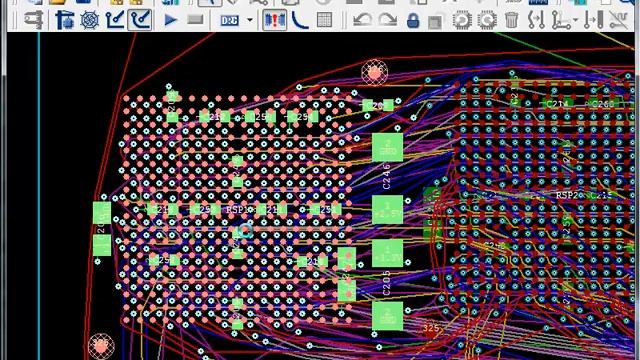
Task: Click the trace-to-trace gloss icon after trash
Action: click(x=536, y=20)
